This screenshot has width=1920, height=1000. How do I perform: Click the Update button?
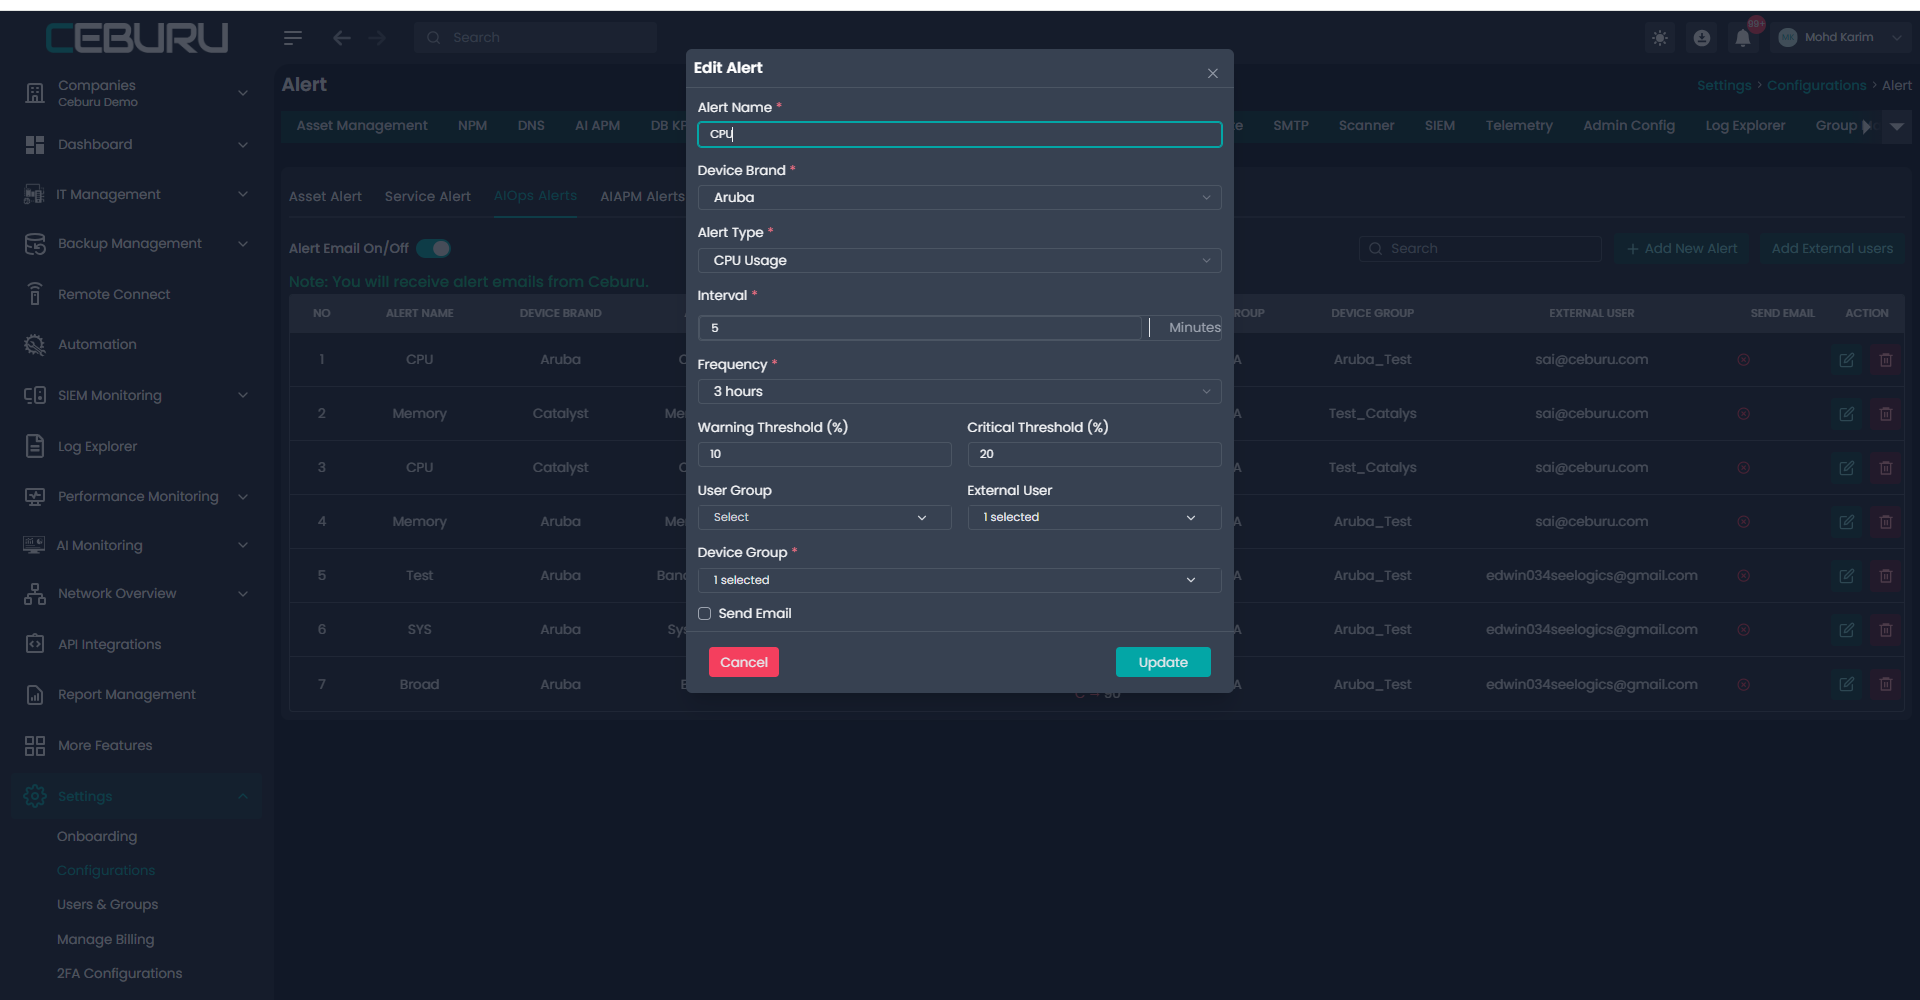click(1163, 662)
